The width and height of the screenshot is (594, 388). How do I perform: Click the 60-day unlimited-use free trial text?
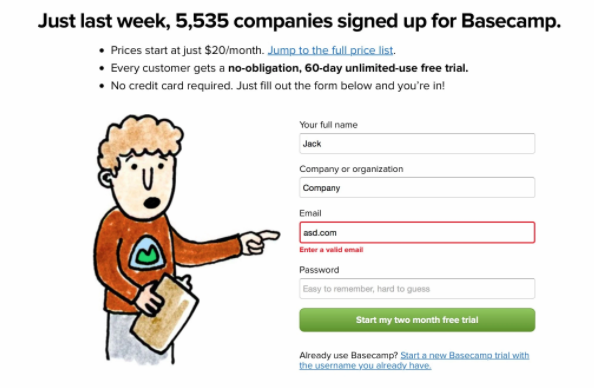point(348,68)
